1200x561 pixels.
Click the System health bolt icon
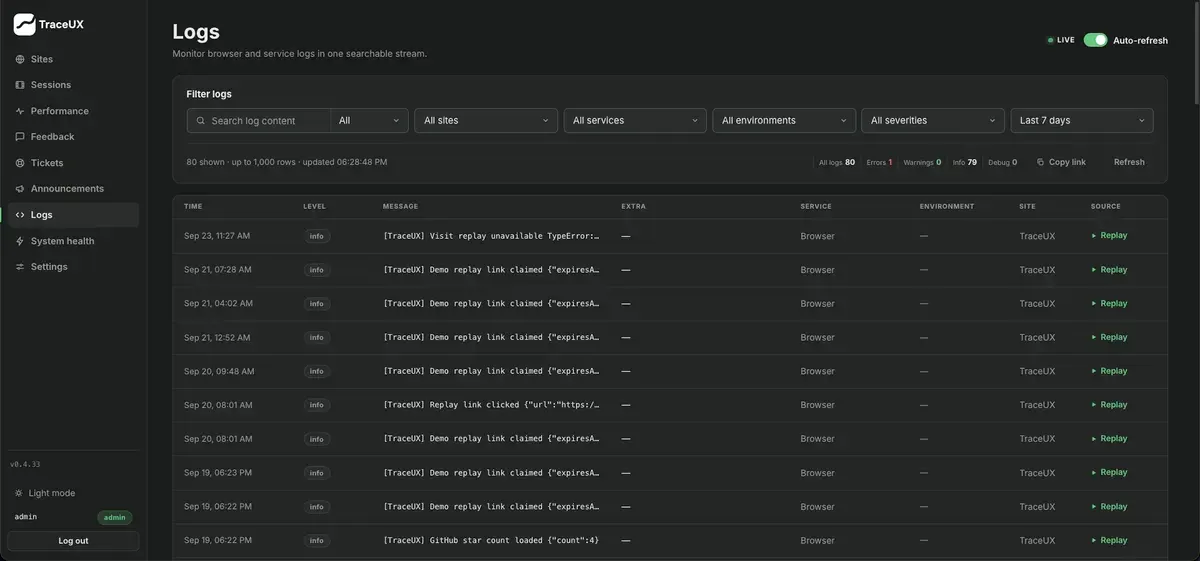pos(20,241)
